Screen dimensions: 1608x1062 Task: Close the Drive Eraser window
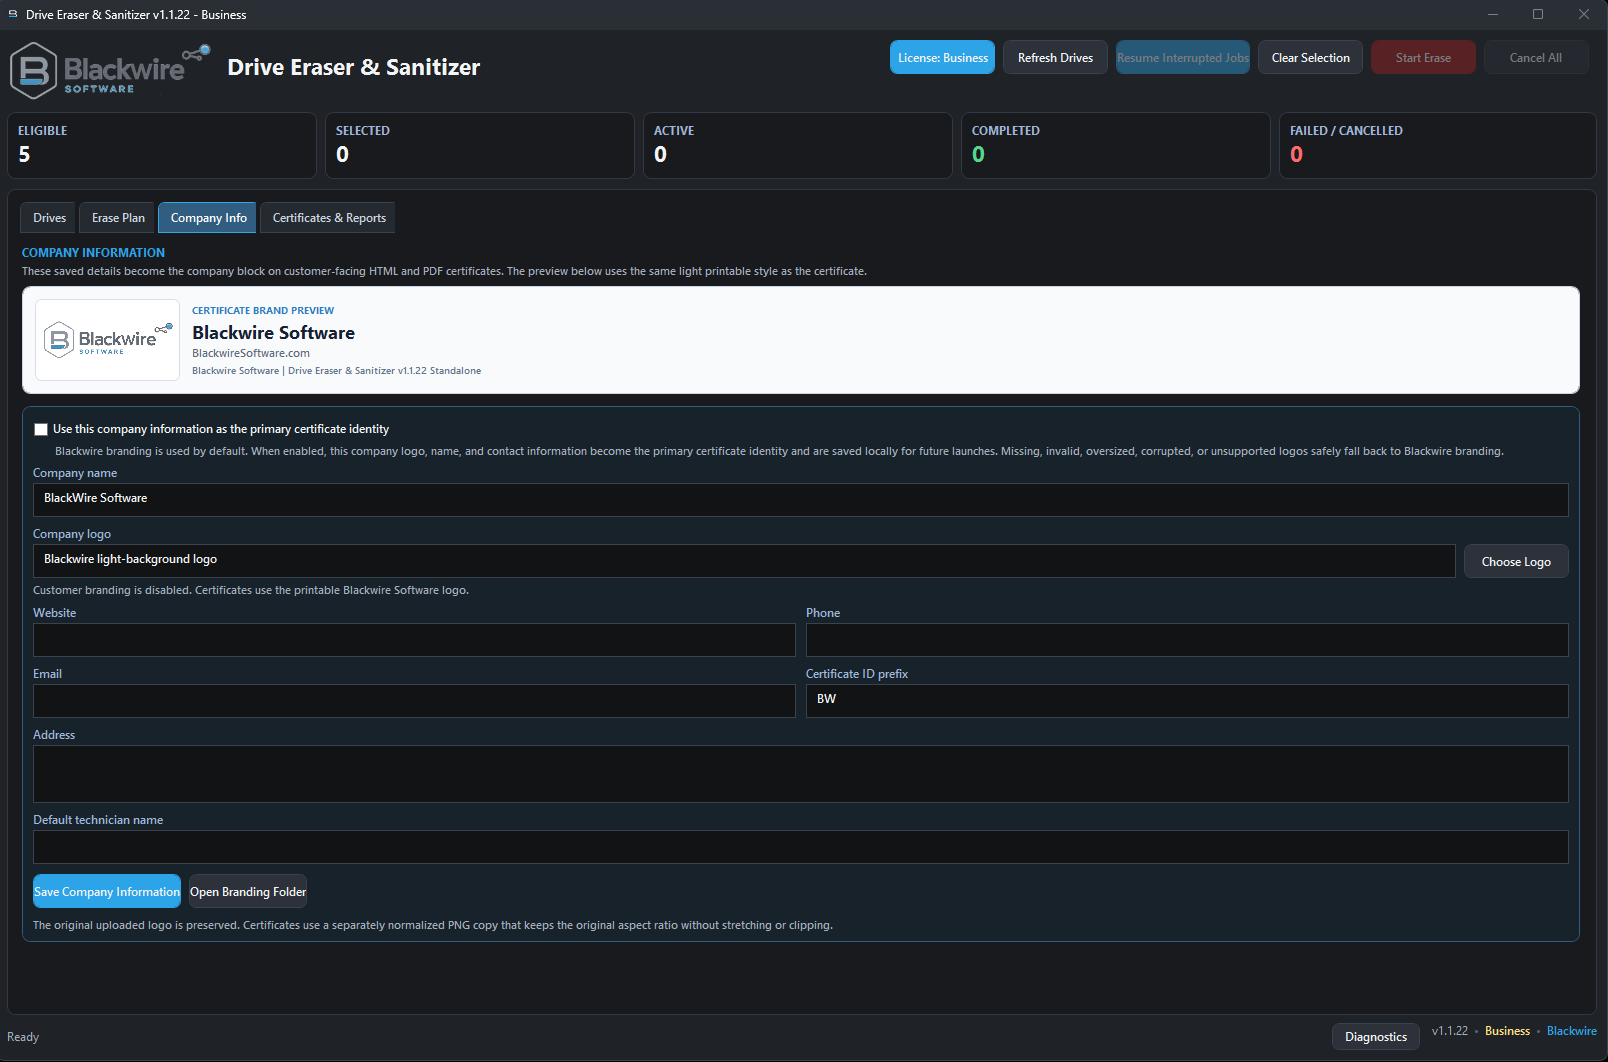click(1584, 15)
